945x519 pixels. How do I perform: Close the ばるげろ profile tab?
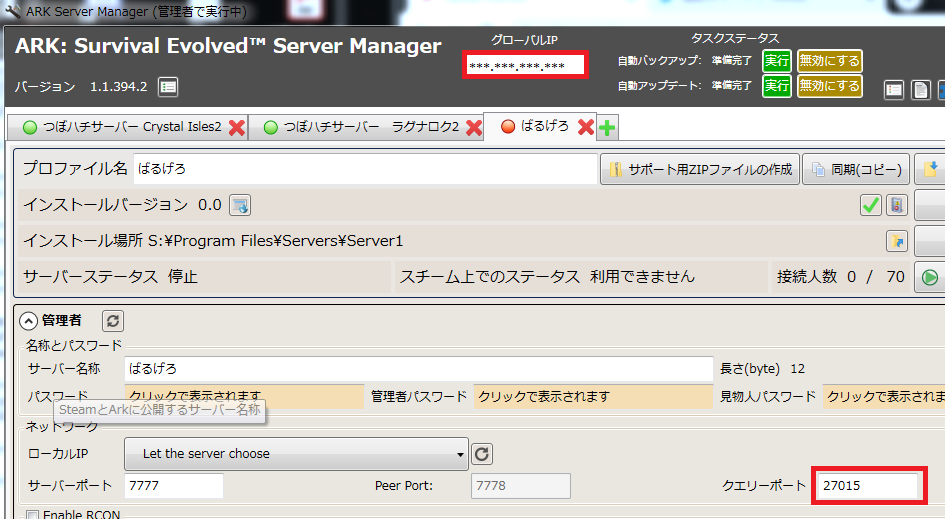tap(586, 127)
